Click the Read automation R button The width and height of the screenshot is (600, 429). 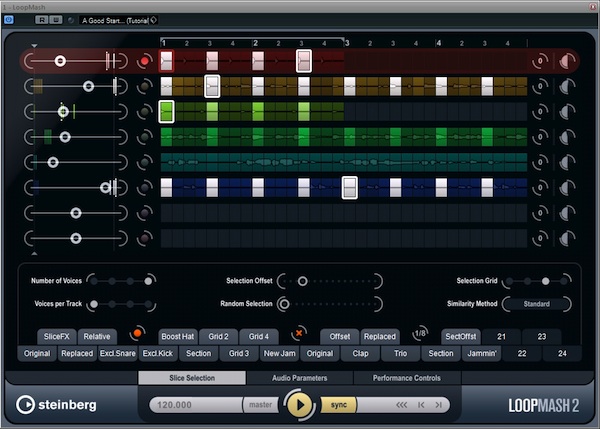pyautogui.click(x=42, y=20)
